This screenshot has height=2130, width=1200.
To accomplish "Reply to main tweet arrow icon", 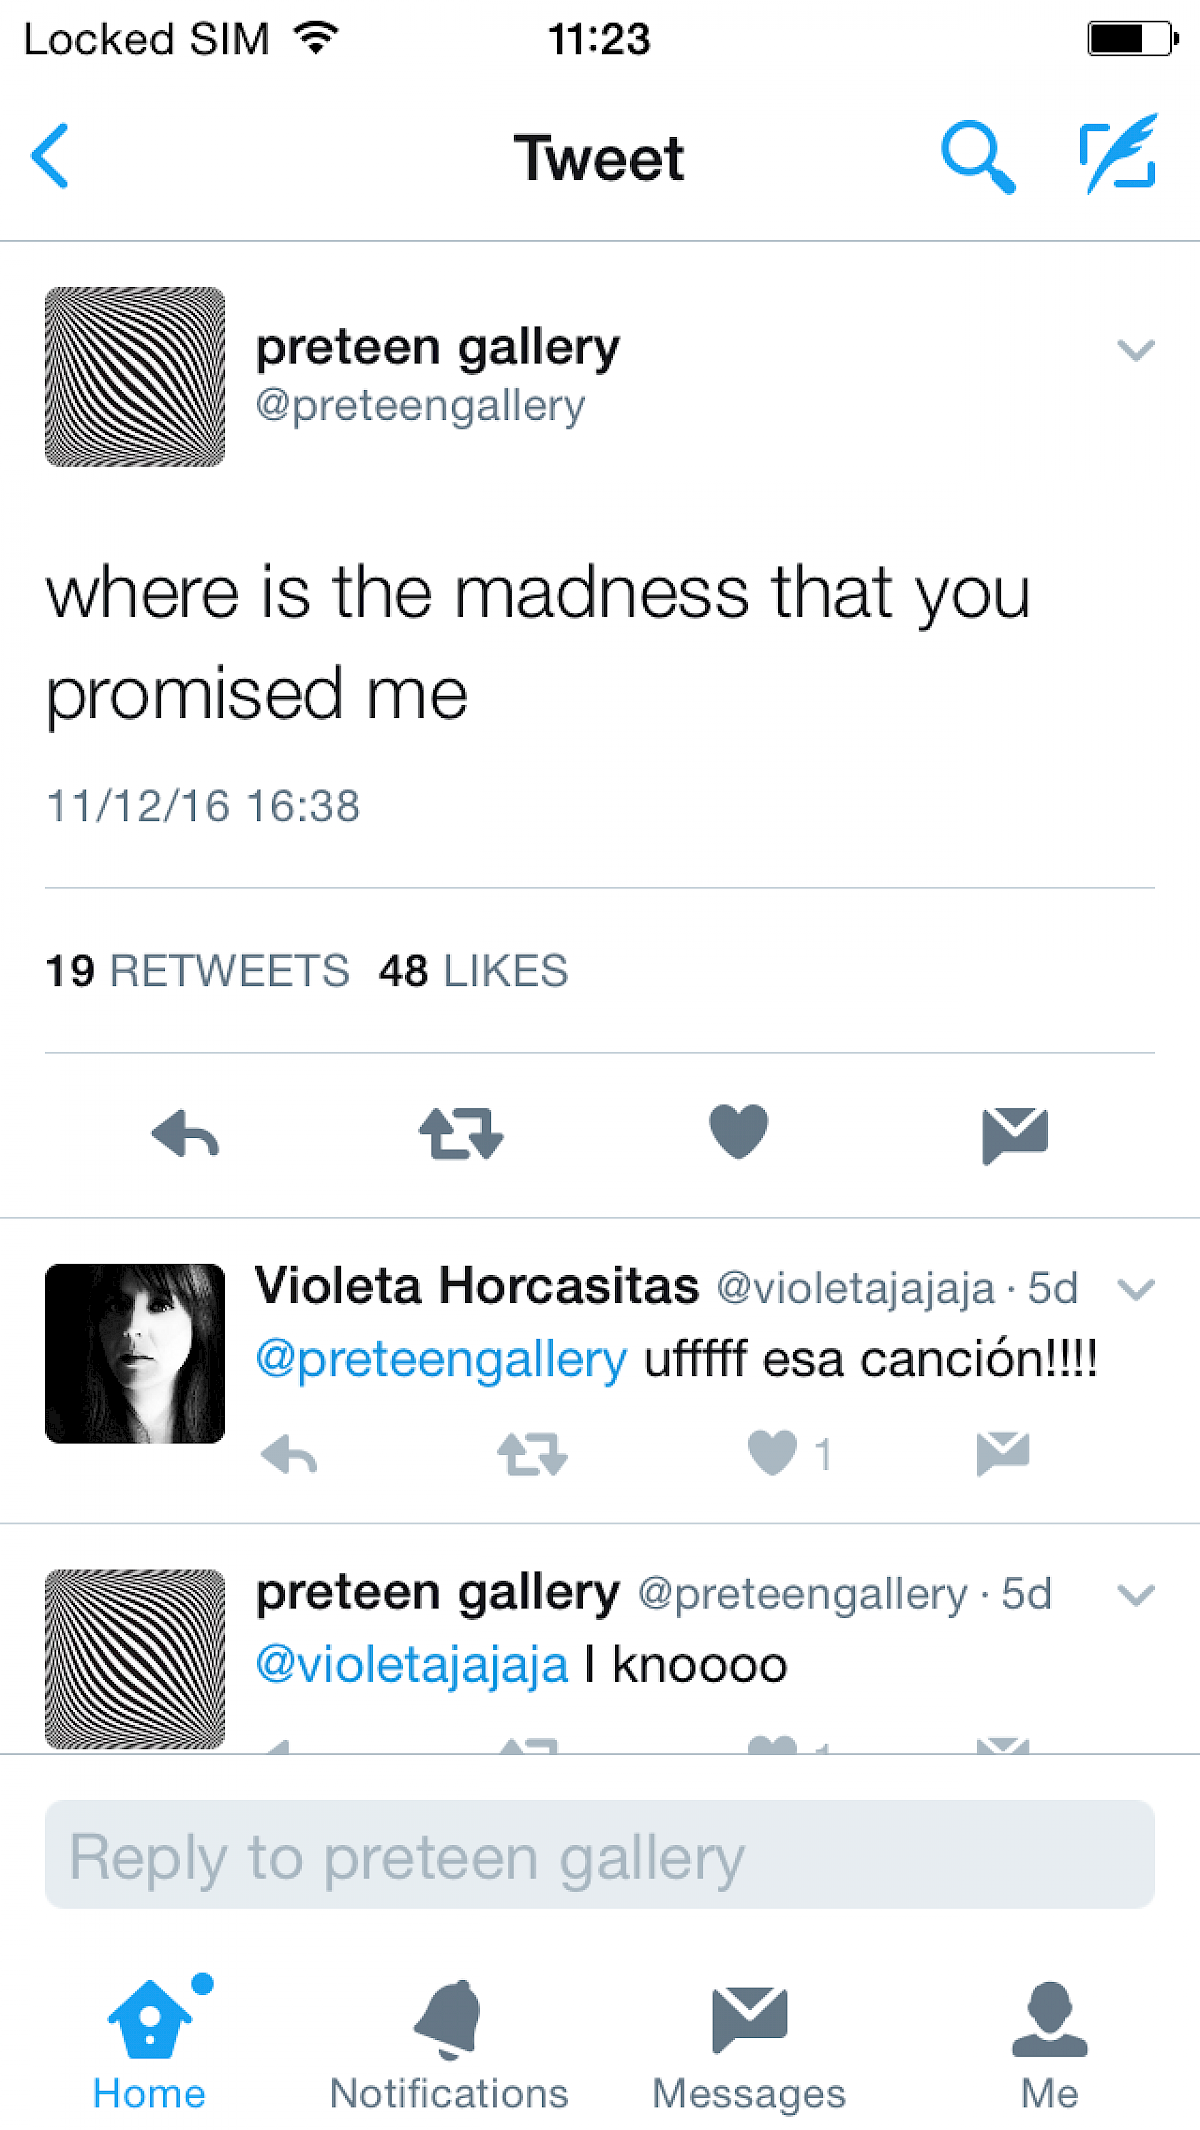I will coord(186,1134).
